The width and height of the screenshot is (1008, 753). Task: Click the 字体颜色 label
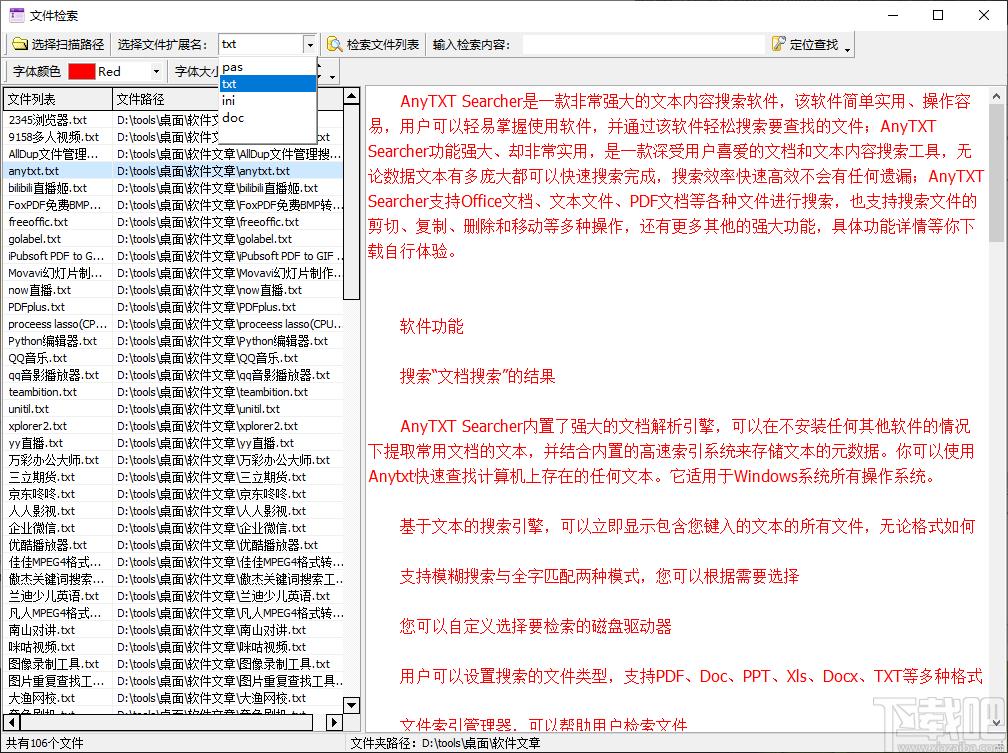[36, 71]
